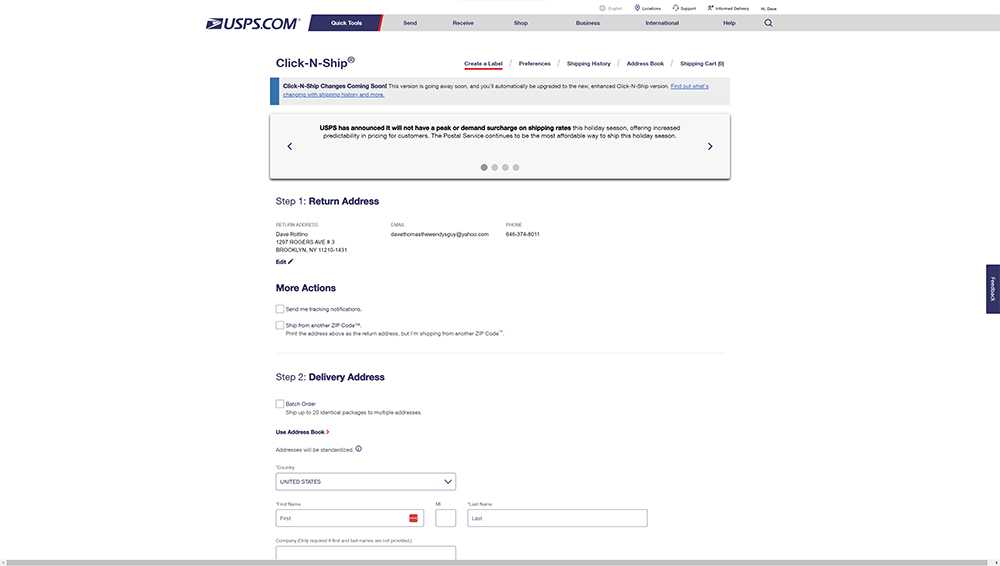Select the first carousel dot

pyautogui.click(x=484, y=167)
